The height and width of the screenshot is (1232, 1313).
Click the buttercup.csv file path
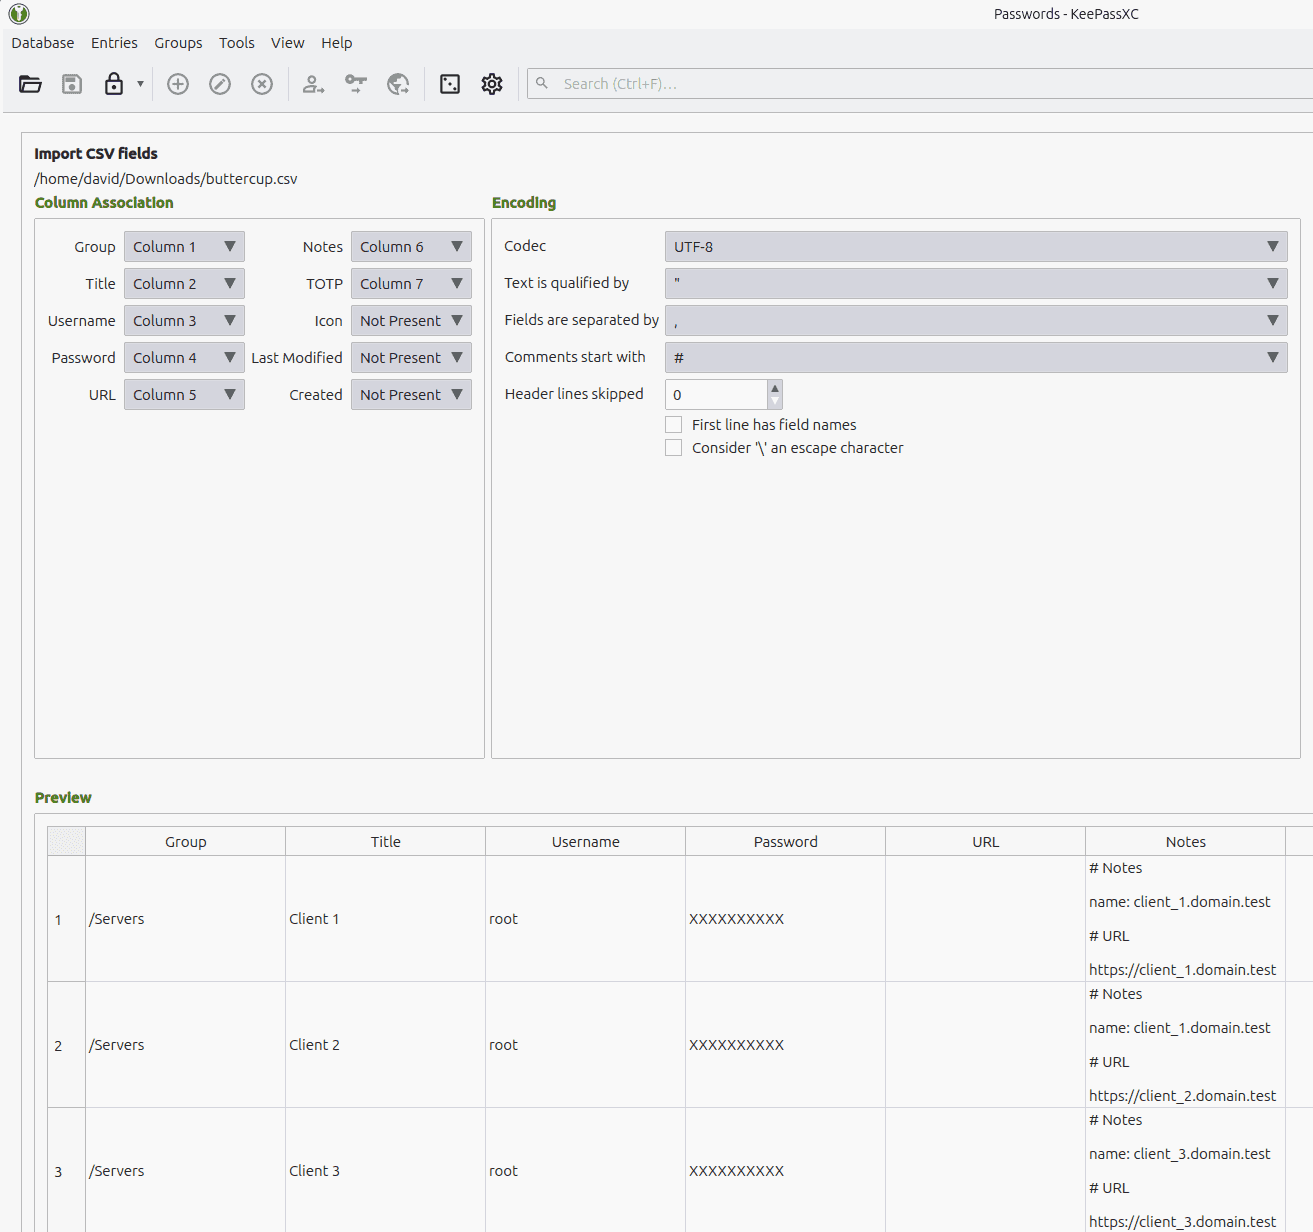(x=166, y=179)
